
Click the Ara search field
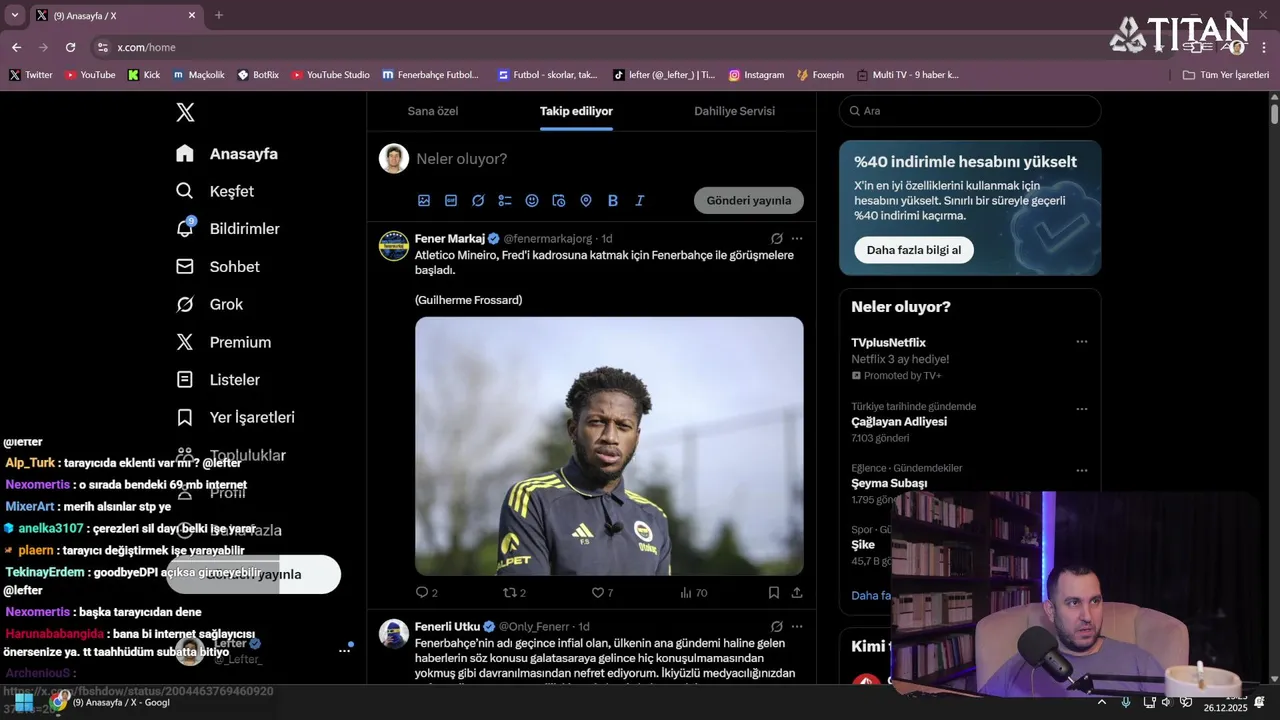pyautogui.click(x=970, y=111)
